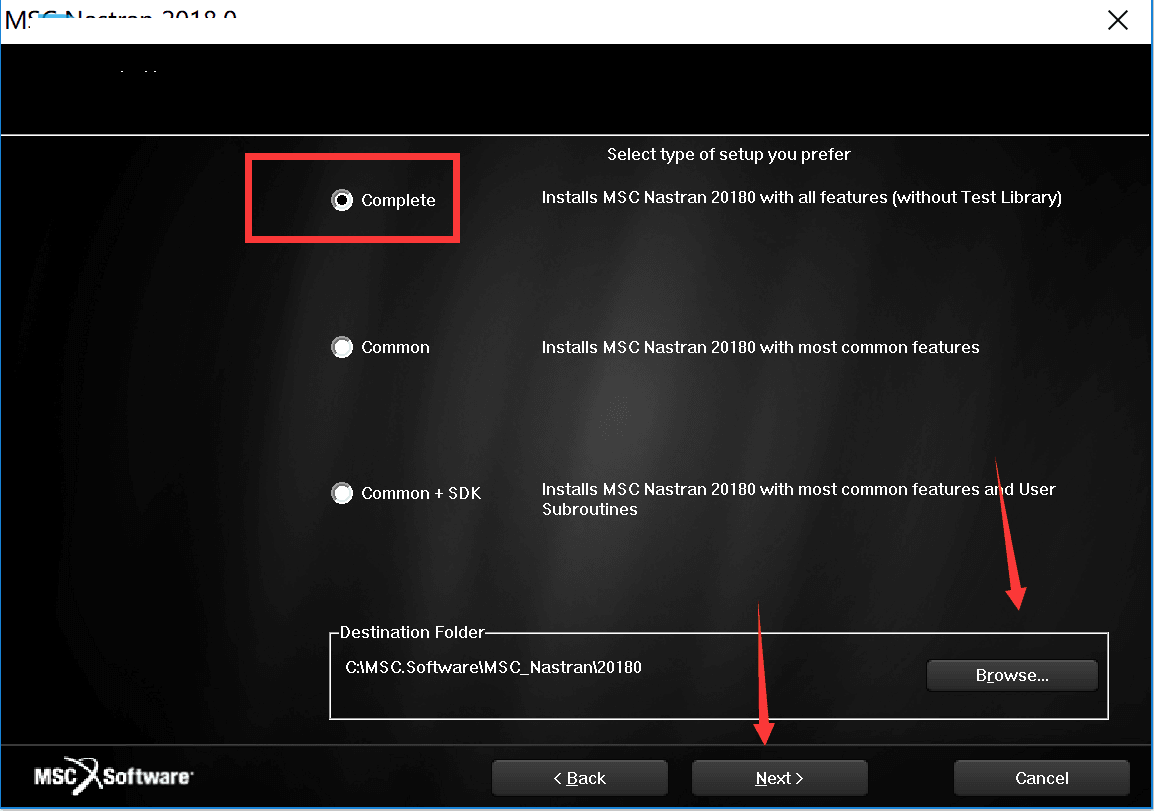Click 'Select type of setup you prefer' heading

coord(728,155)
